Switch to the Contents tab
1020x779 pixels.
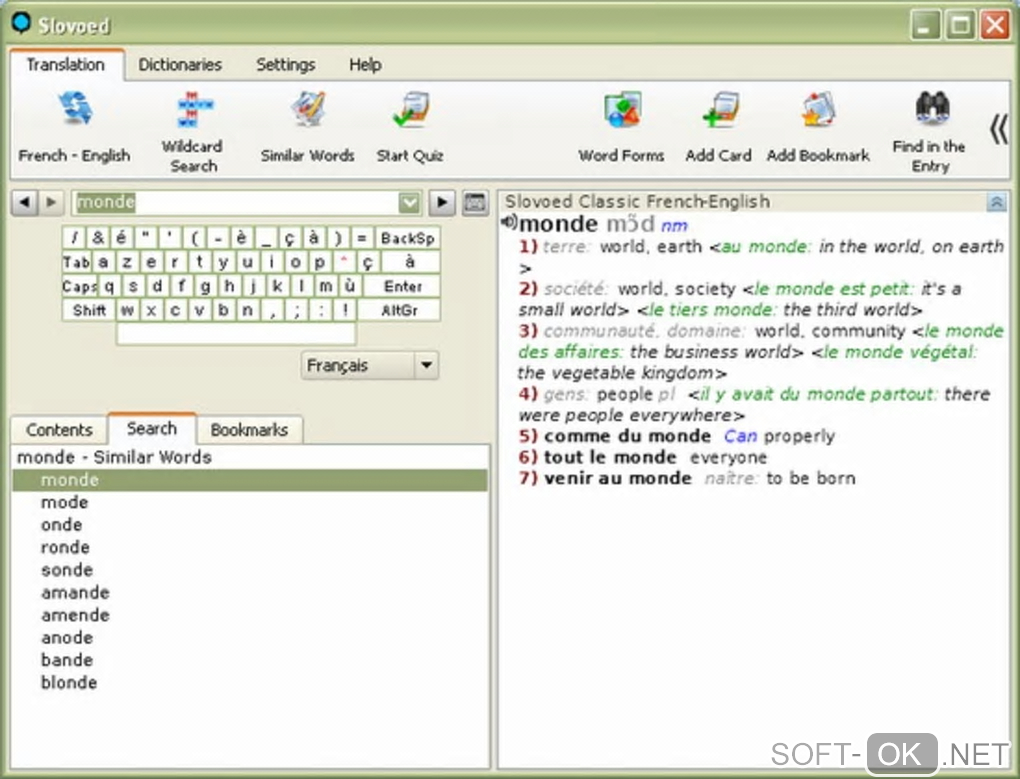click(59, 430)
